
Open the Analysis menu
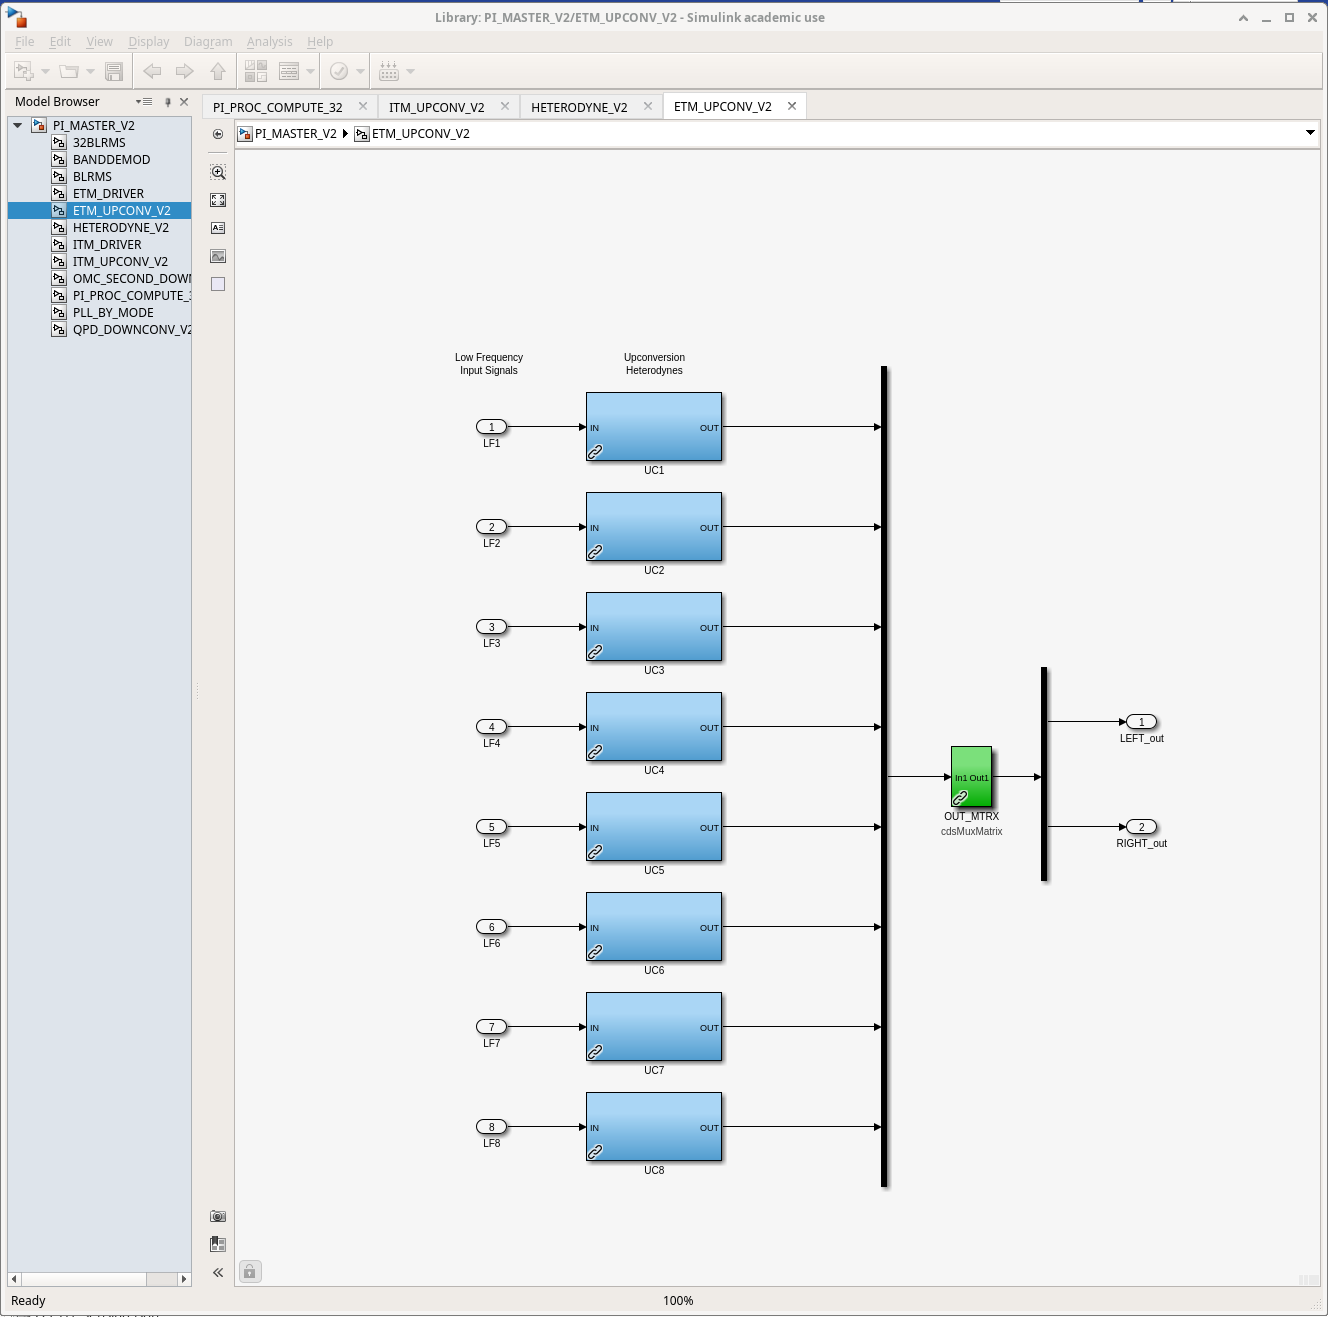269,42
